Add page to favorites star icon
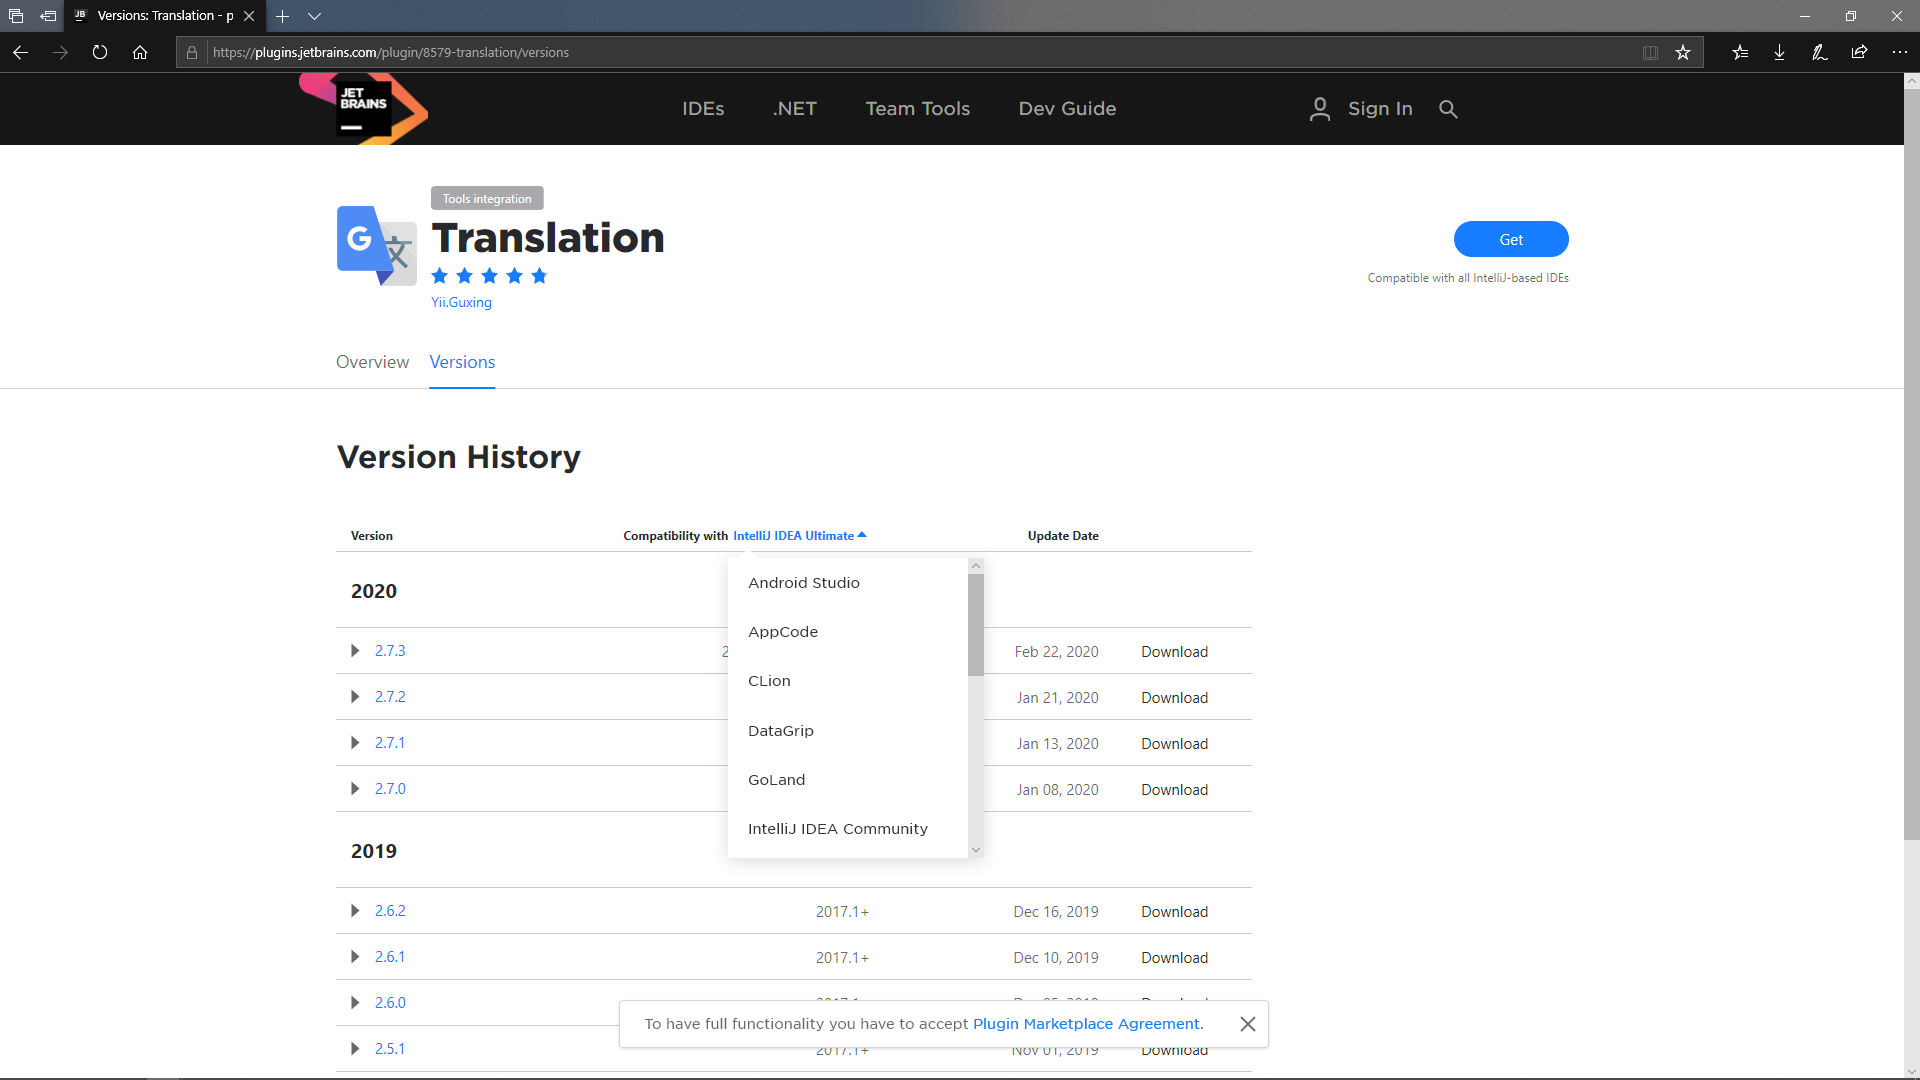The image size is (1920, 1080). tap(1683, 52)
